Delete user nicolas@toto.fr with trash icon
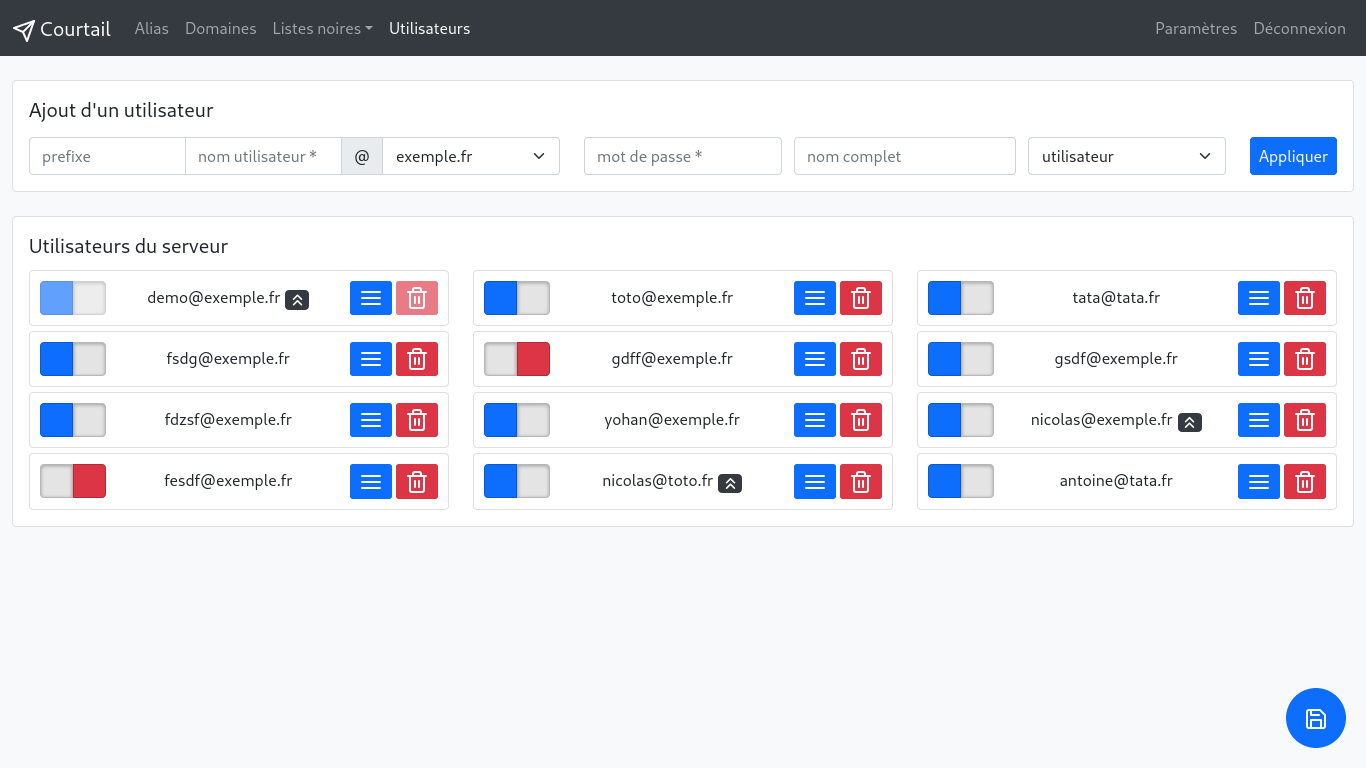Image resolution: width=1366 pixels, height=768 pixels. pyautogui.click(x=861, y=481)
